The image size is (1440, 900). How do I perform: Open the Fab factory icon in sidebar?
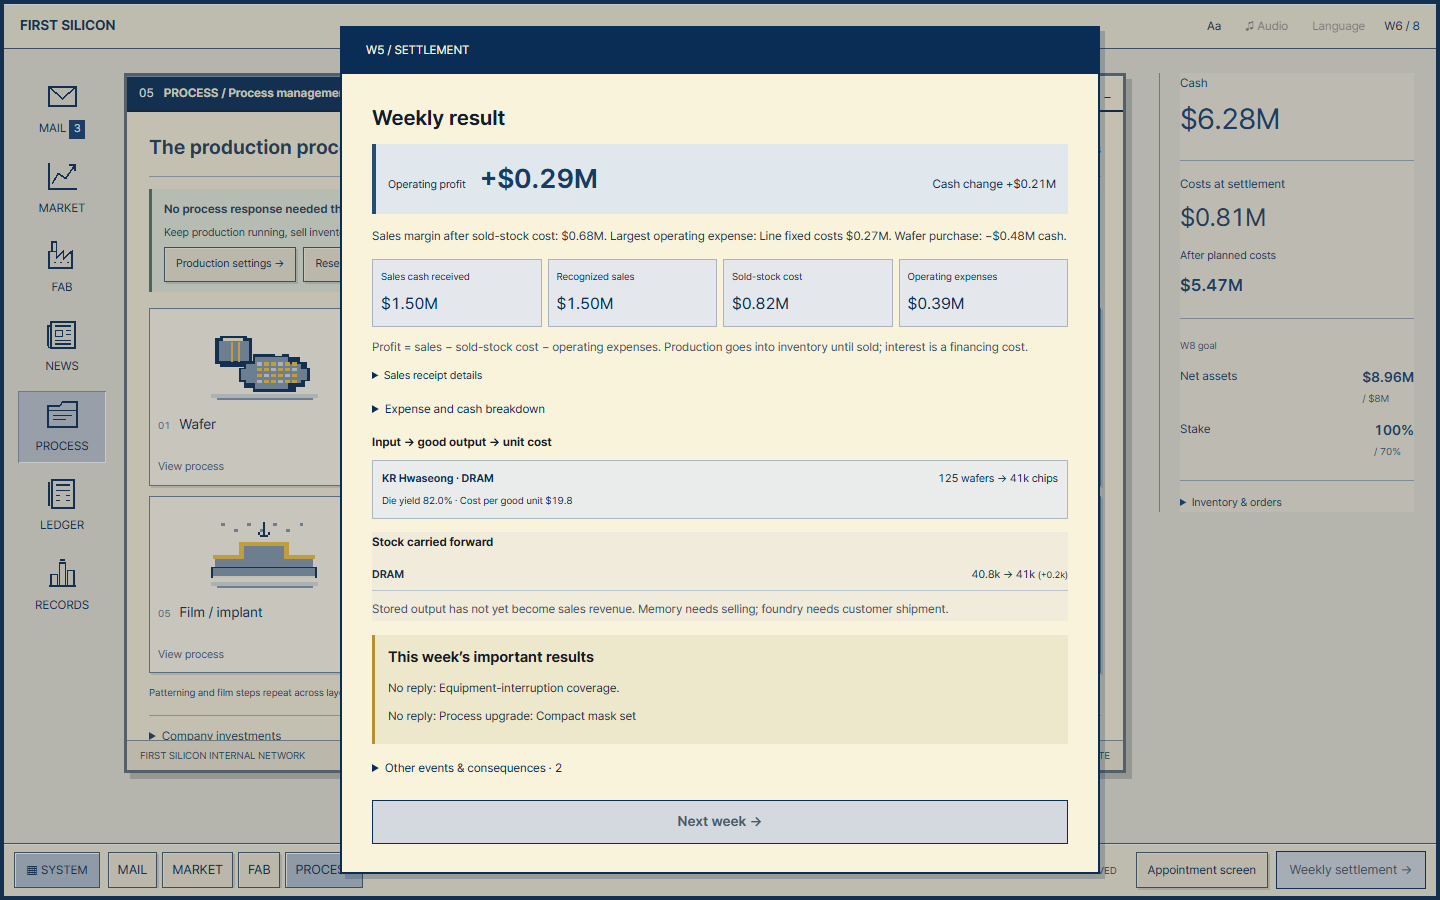click(x=62, y=255)
